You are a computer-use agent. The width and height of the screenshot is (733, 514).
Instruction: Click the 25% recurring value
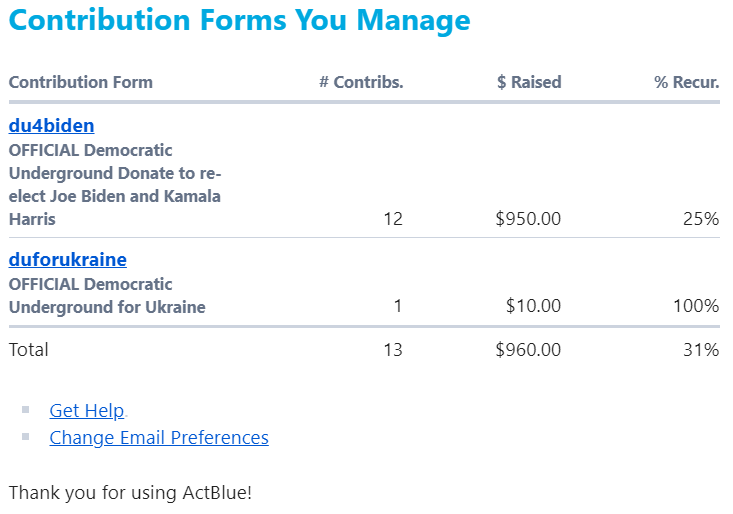pyautogui.click(x=700, y=219)
